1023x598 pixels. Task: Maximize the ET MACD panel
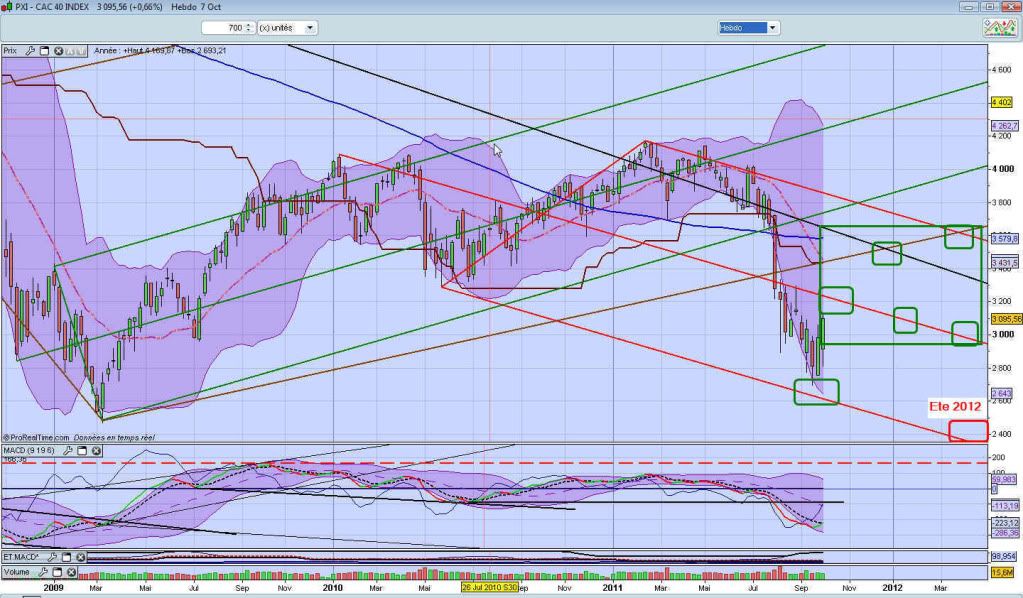coord(64,556)
